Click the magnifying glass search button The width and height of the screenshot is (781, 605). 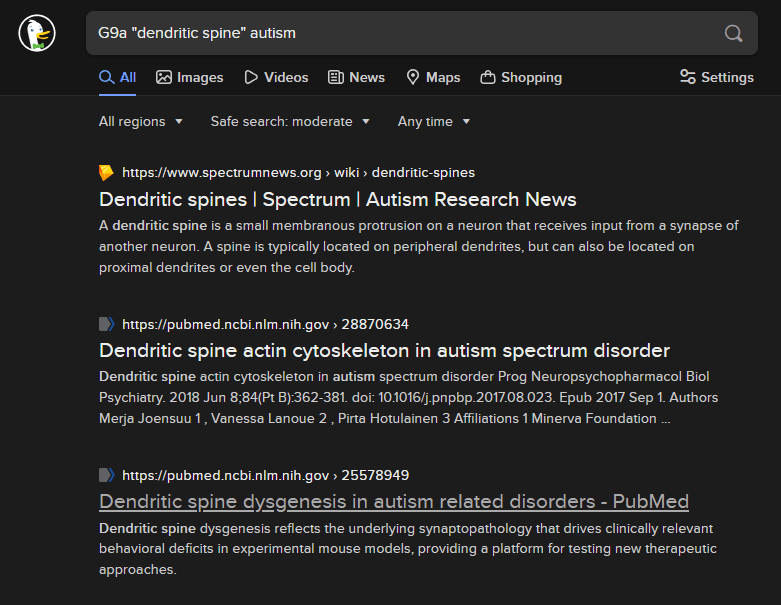pos(734,34)
